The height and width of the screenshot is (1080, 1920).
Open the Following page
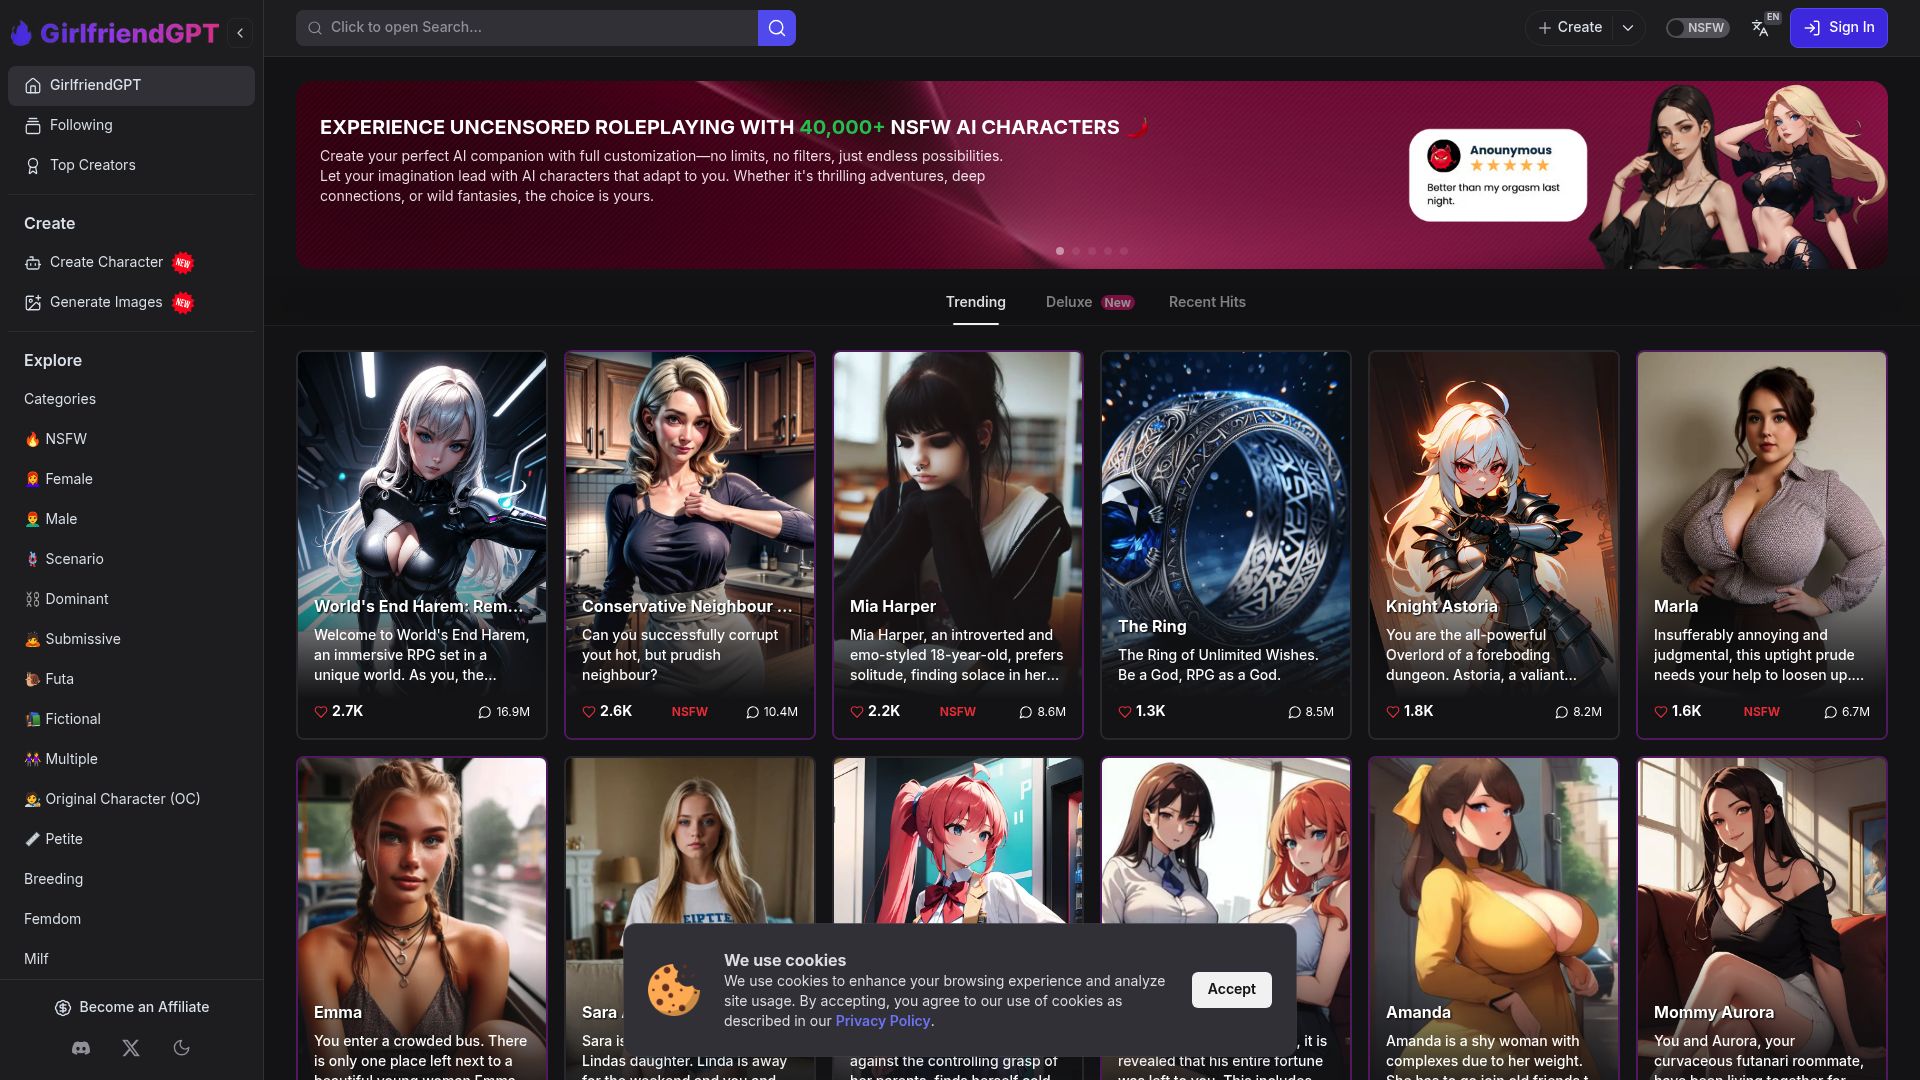click(131, 125)
